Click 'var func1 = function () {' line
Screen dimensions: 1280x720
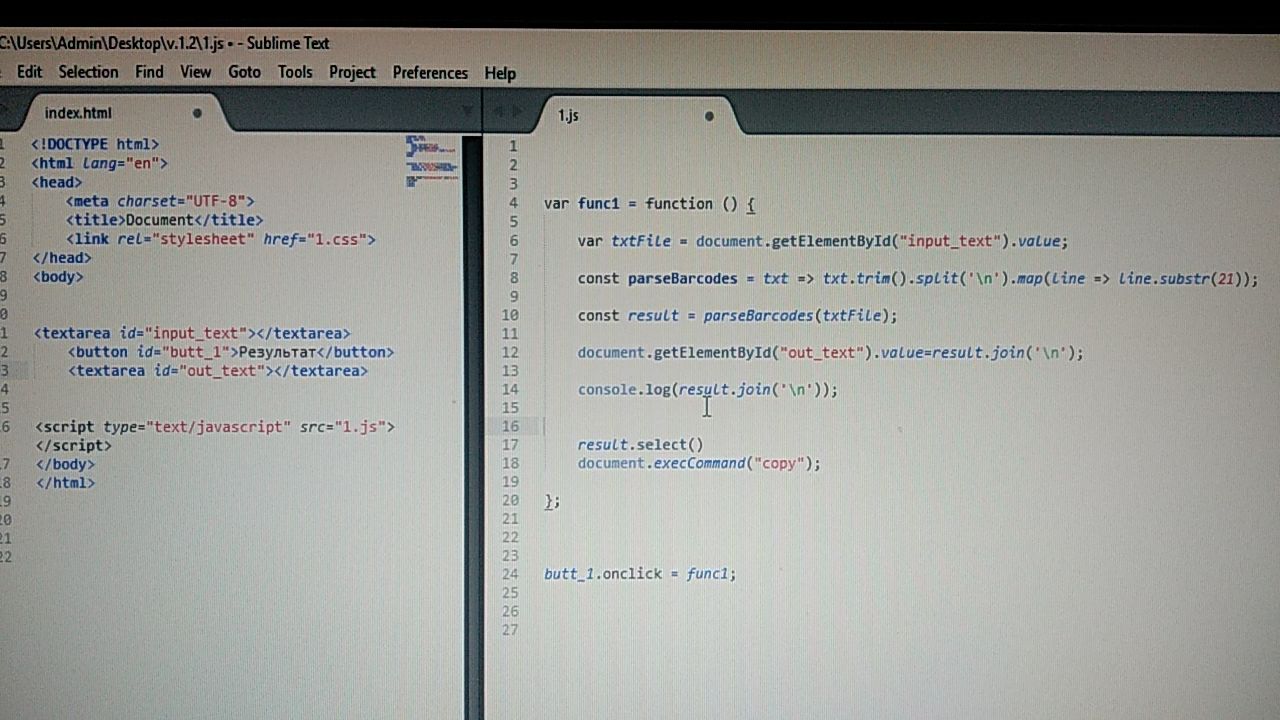pyautogui.click(x=650, y=204)
